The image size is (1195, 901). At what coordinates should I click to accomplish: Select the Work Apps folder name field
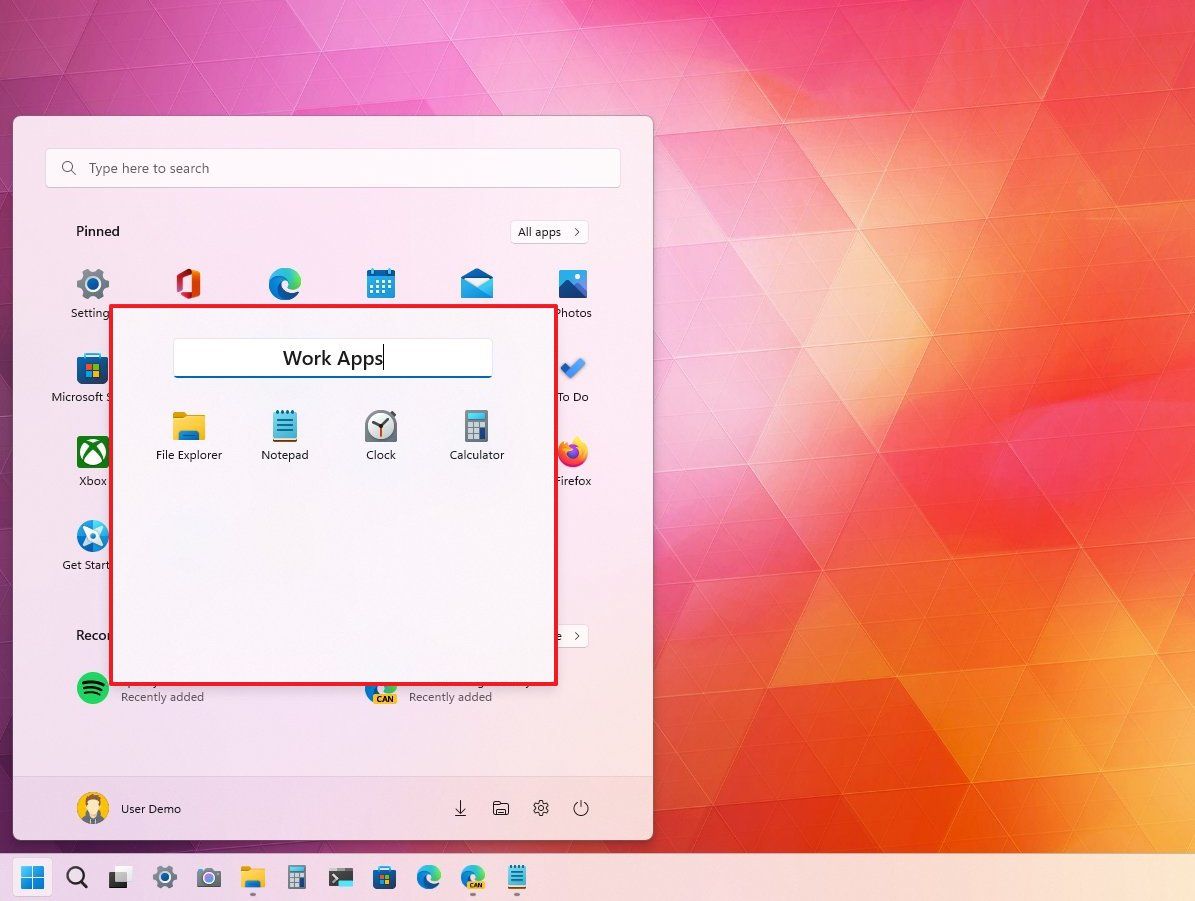tap(333, 358)
